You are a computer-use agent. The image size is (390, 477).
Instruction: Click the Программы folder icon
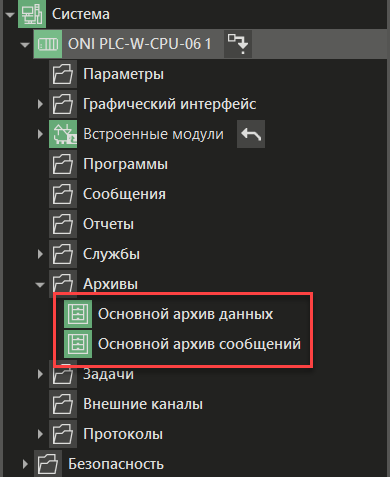(x=63, y=164)
